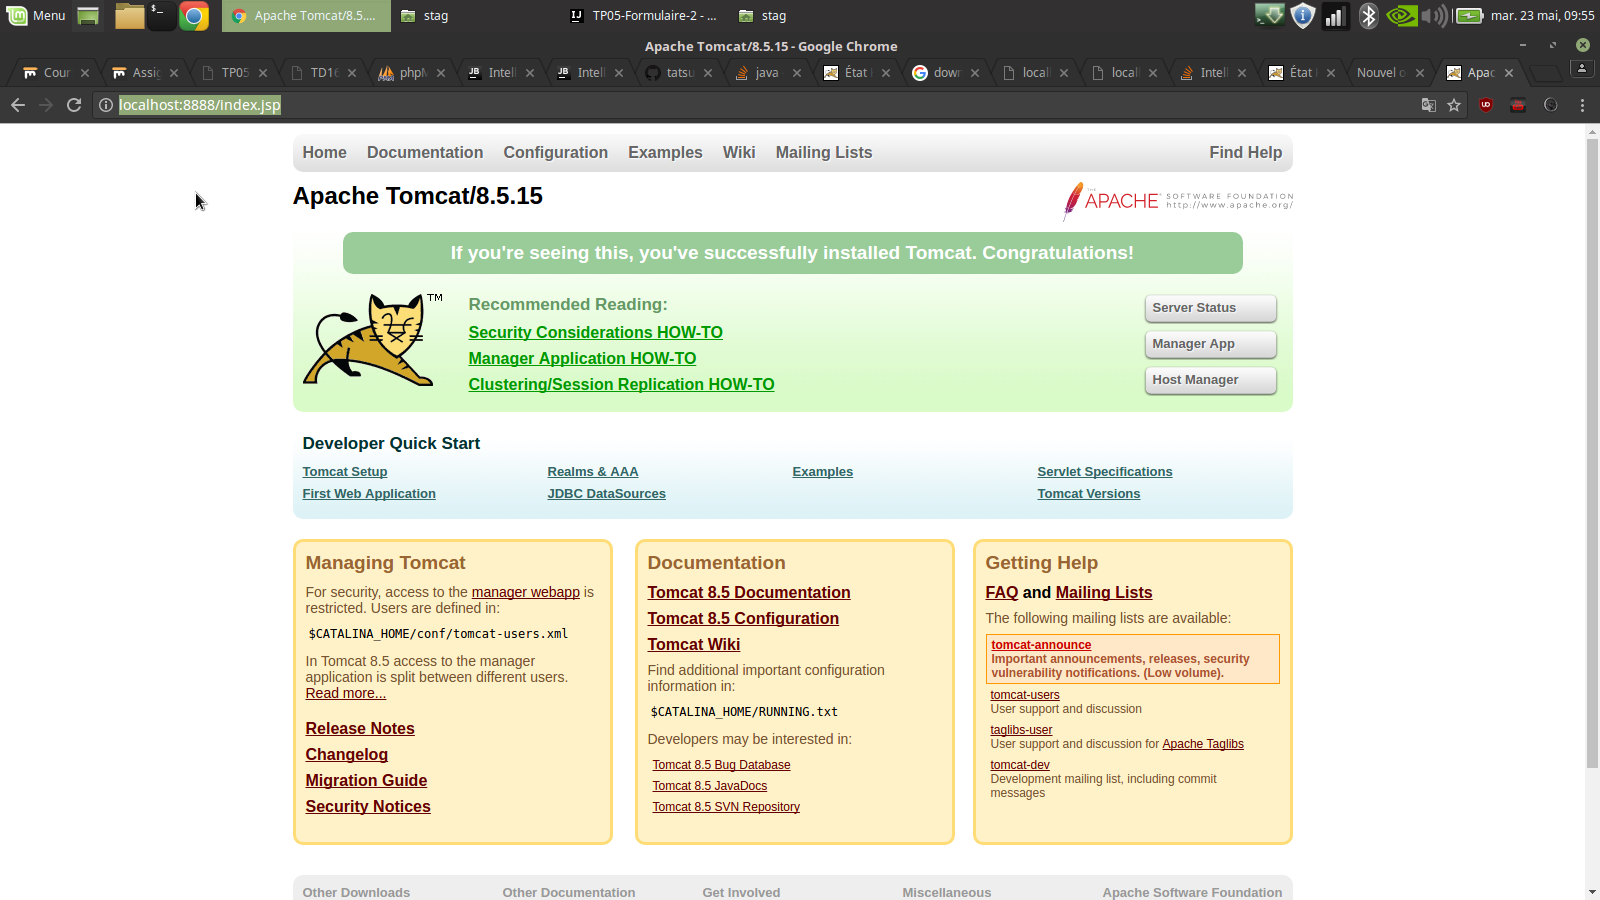
Task: Click the round grey extension icon
Action: pos(1551,105)
